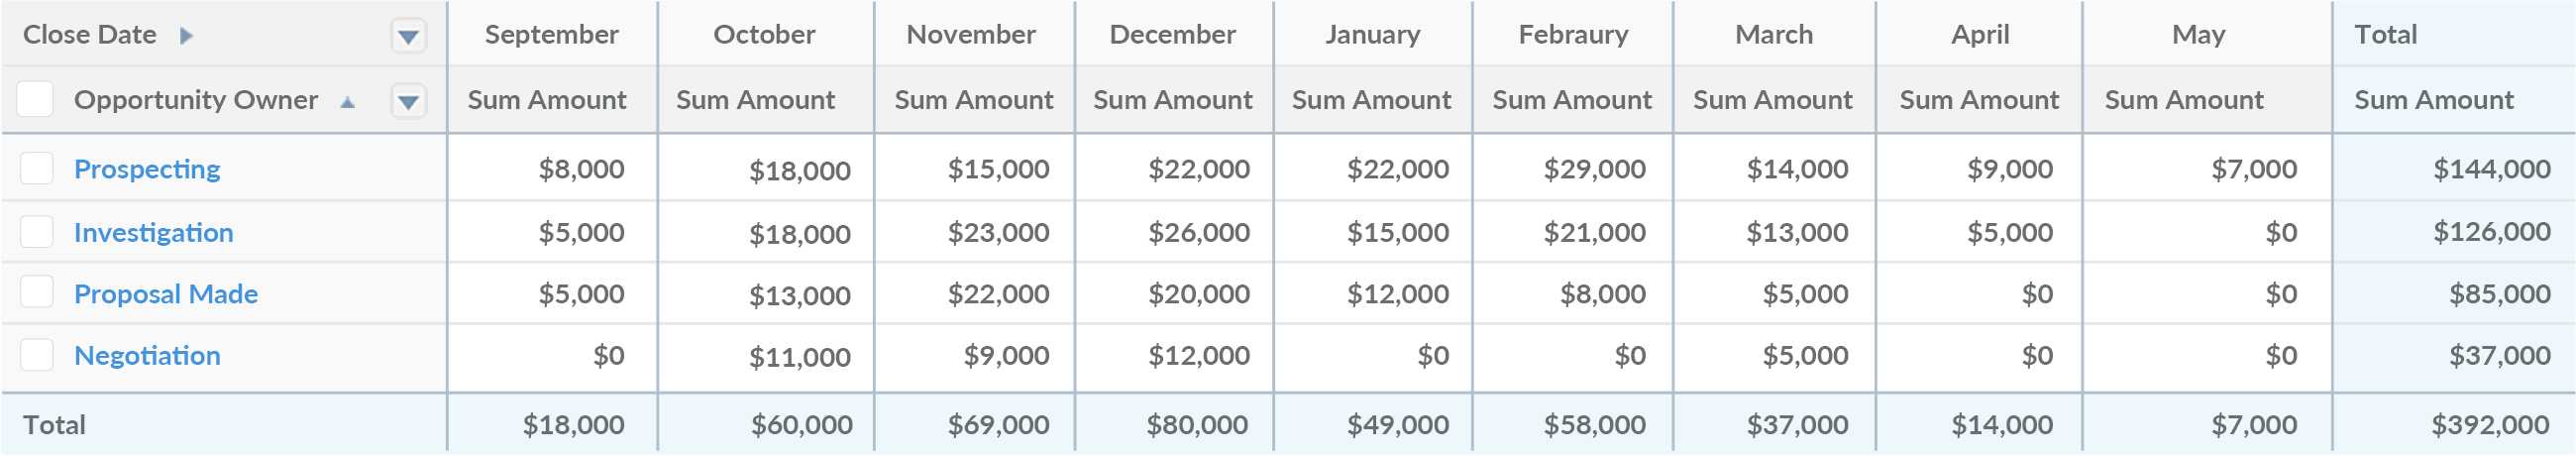The width and height of the screenshot is (2576, 456).
Task: Toggle the select-all checkbox beside Opportunity Owner
Action: point(36,100)
